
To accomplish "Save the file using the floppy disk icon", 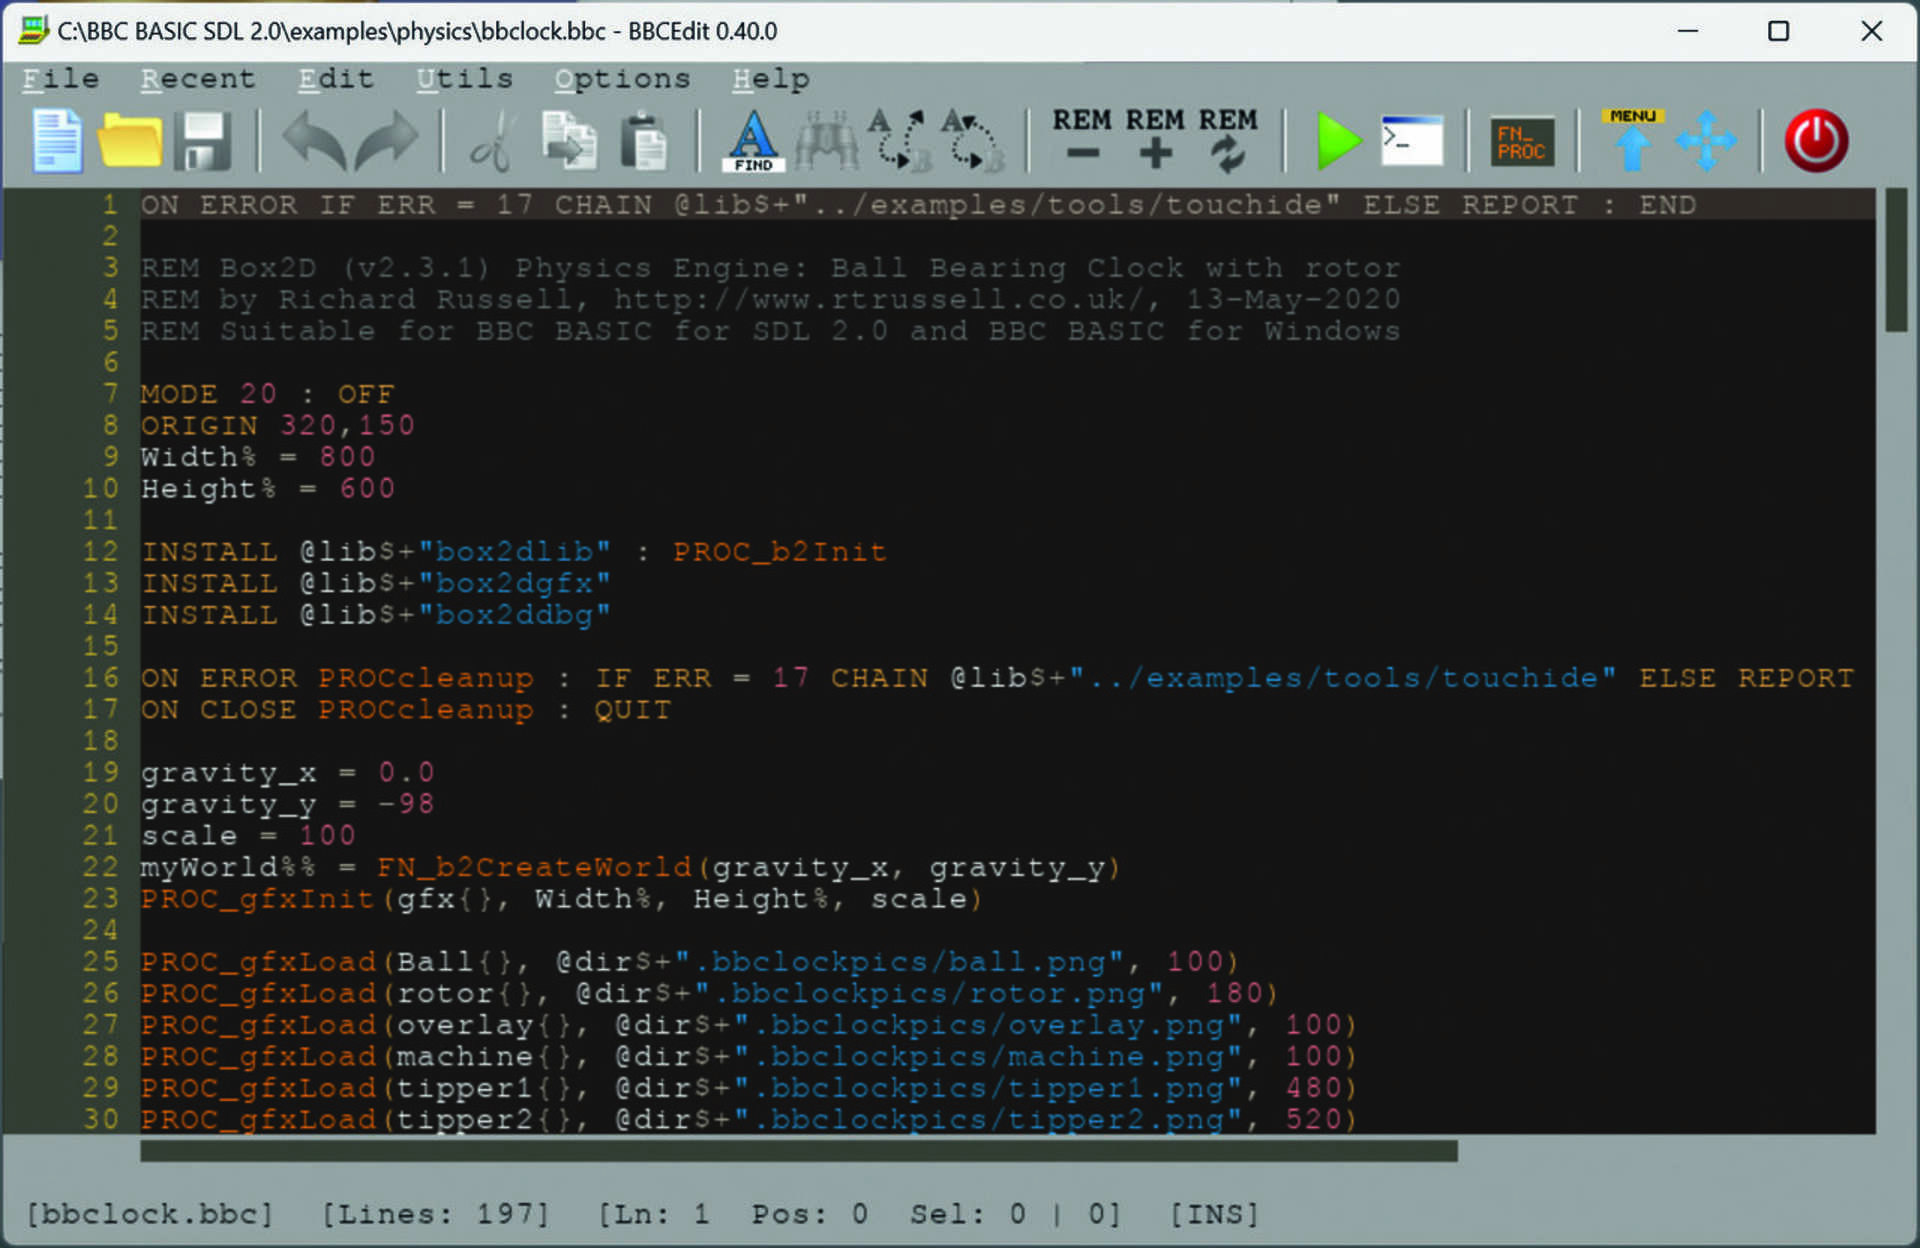I will coord(203,141).
